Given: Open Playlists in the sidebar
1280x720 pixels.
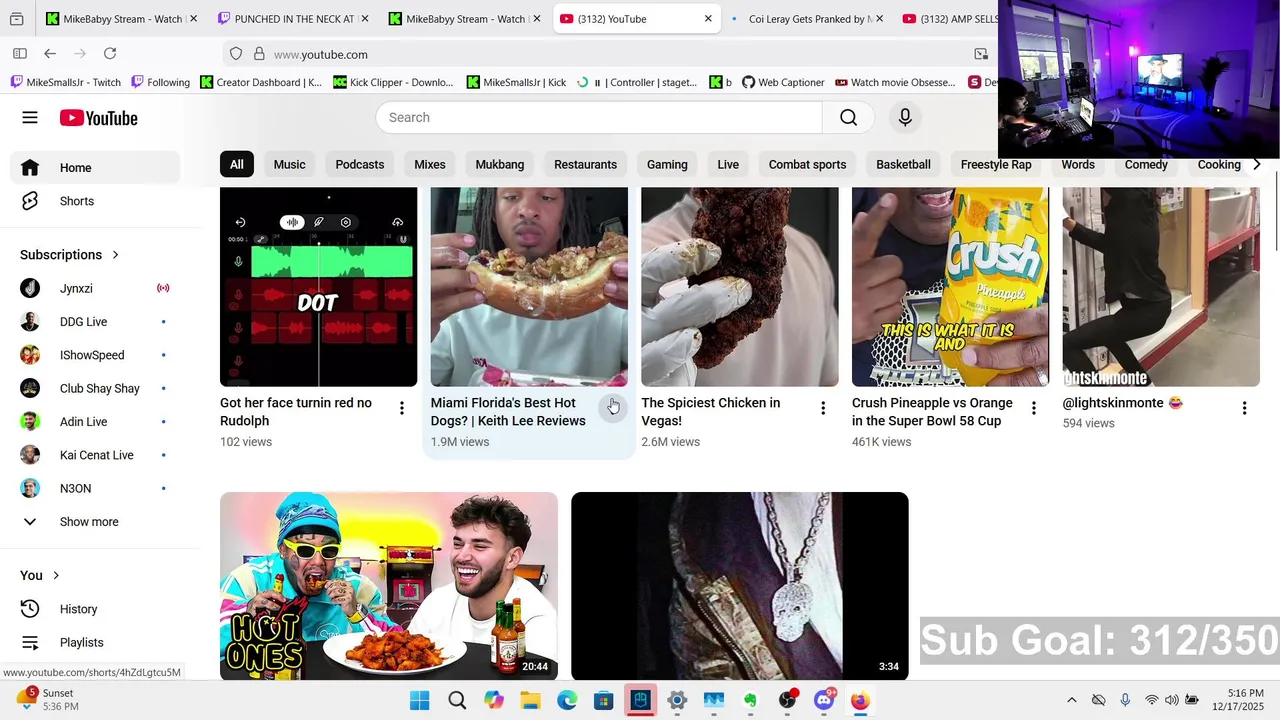Looking at the screenshot, I should (95, 642).
